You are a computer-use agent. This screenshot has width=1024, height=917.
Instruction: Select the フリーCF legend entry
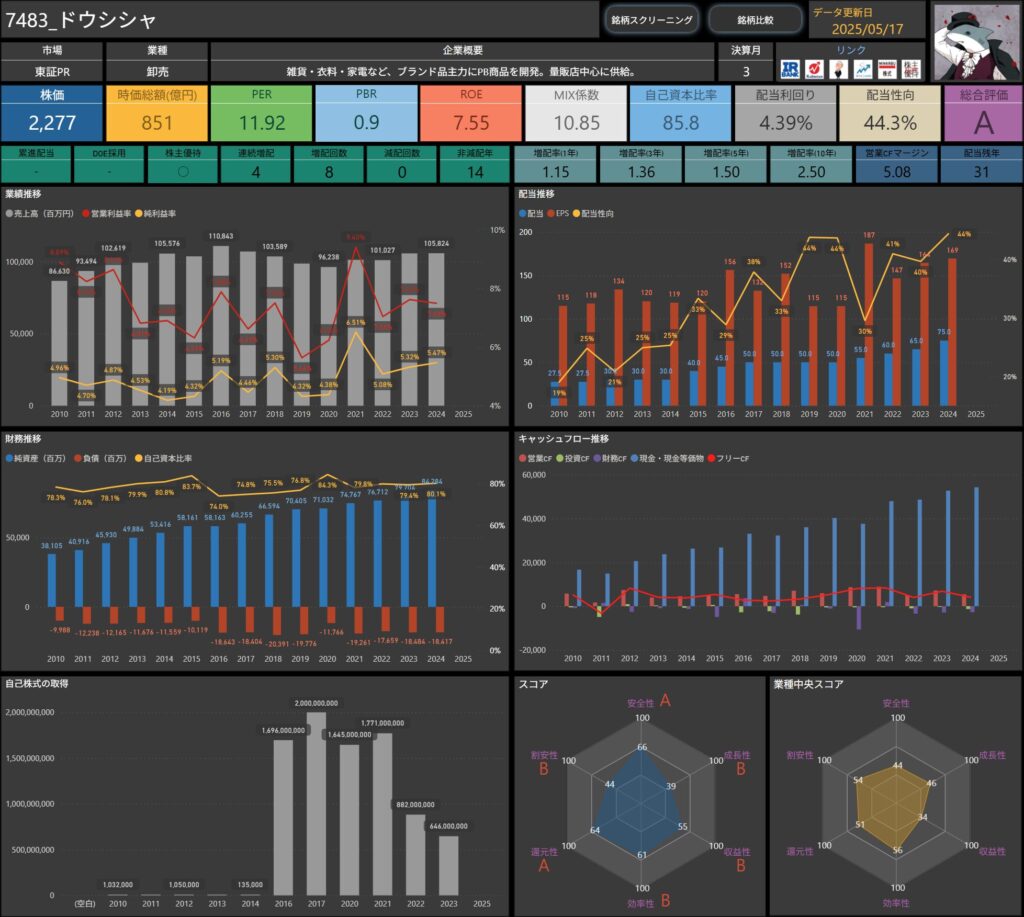728,458
